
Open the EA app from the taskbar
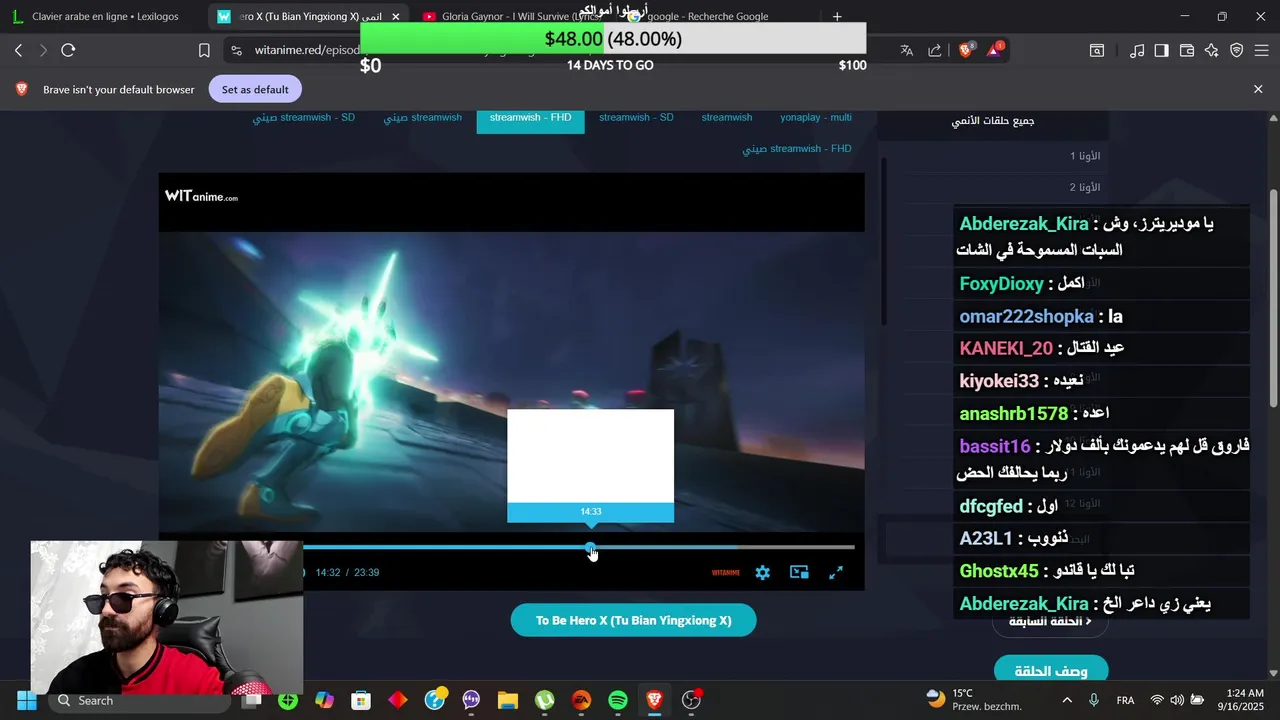click(x=581, y=700)
